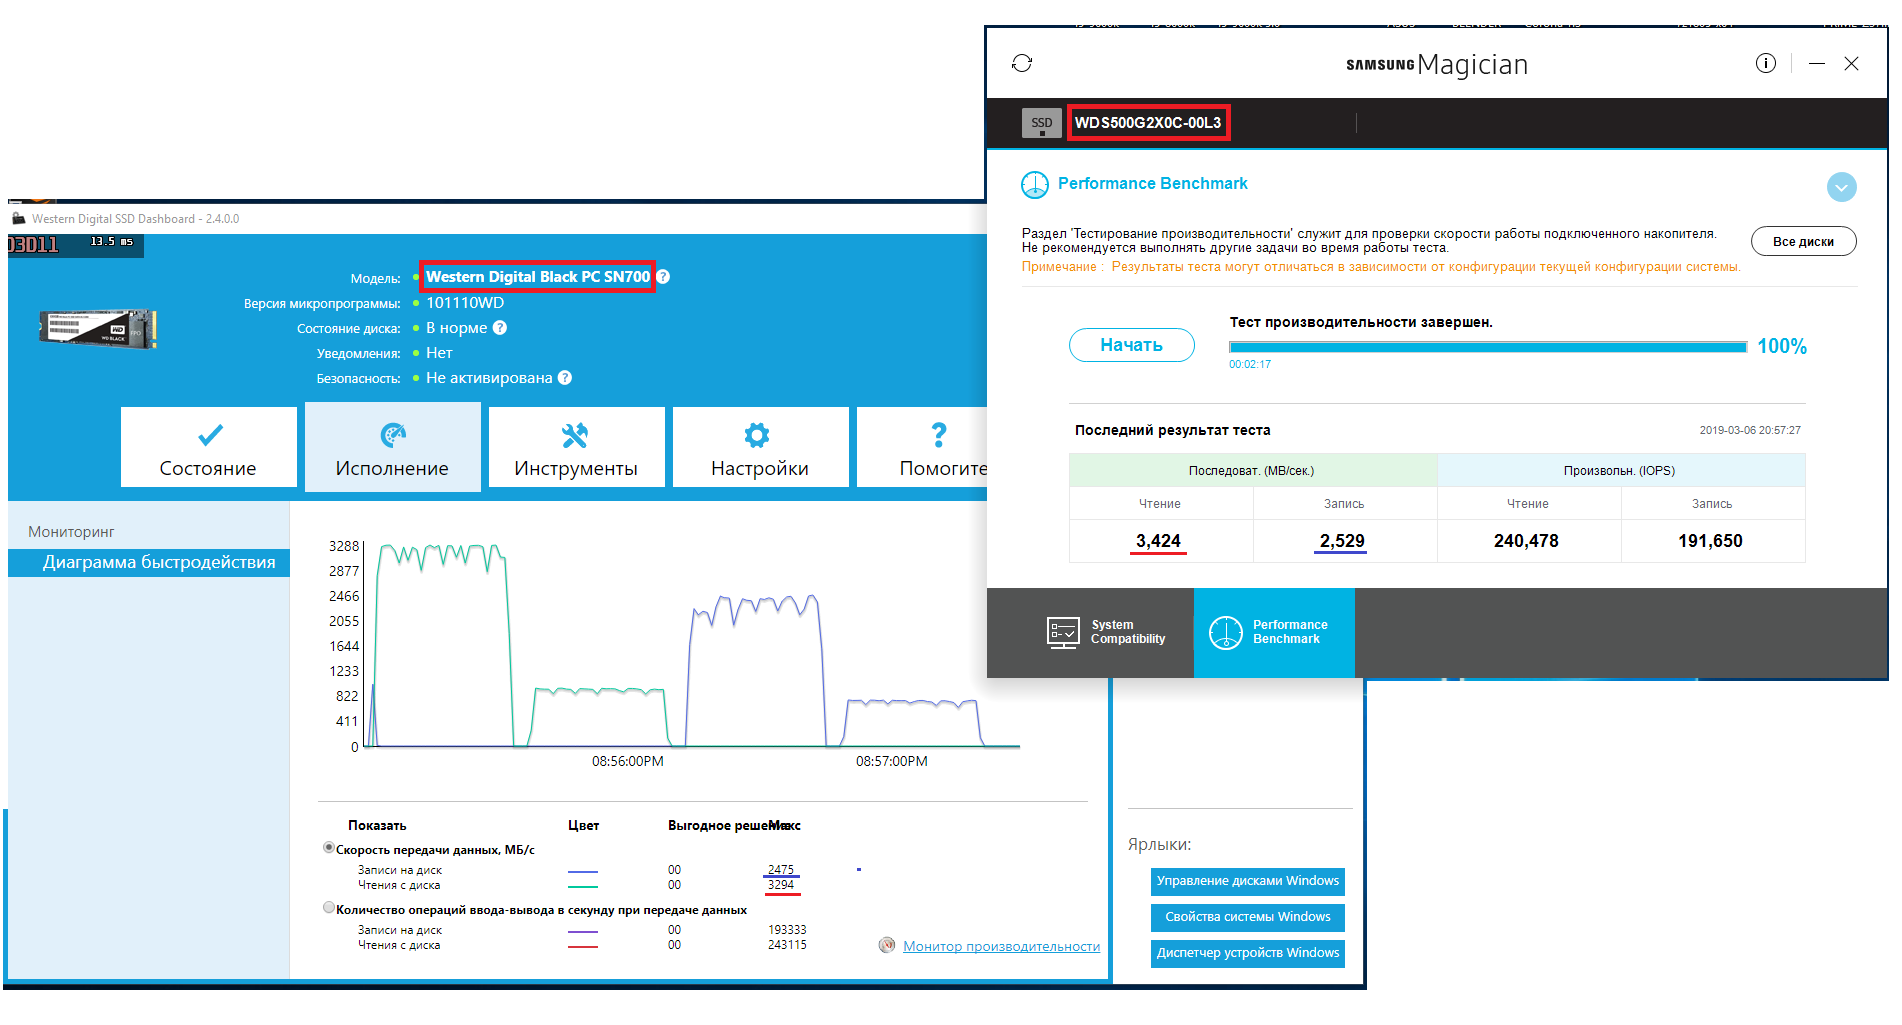Click help icon beside security status

[x=565, y=378]
